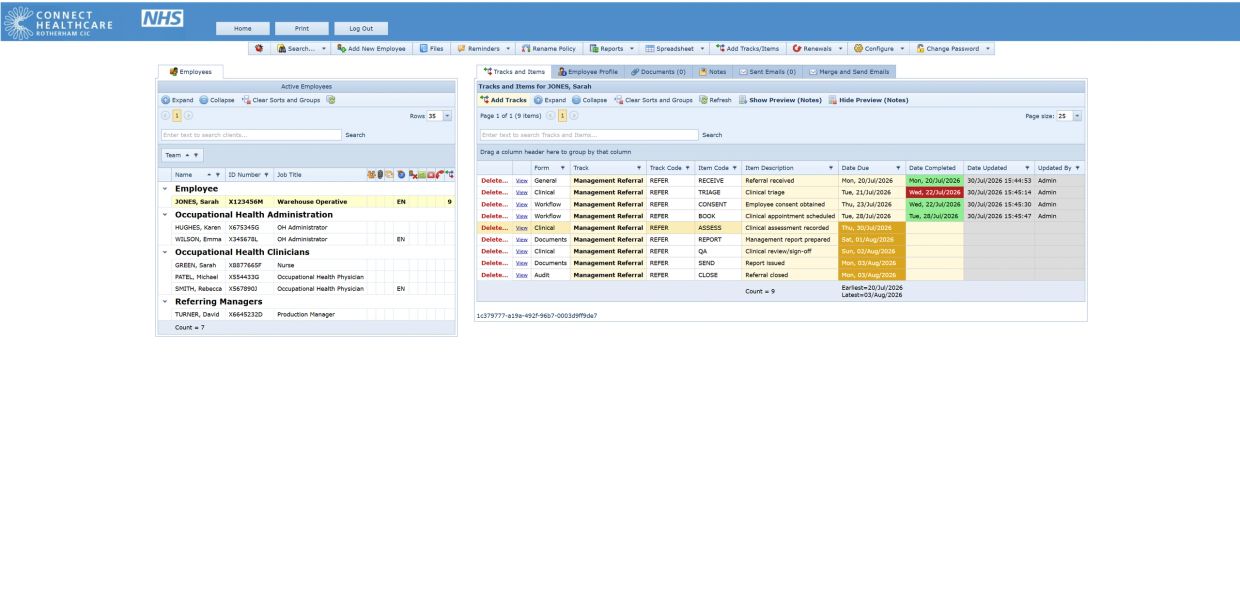This screenshot has width=1240, height=605.
Task: Expand all groups in Active Employees
Action: pos(175,100)
